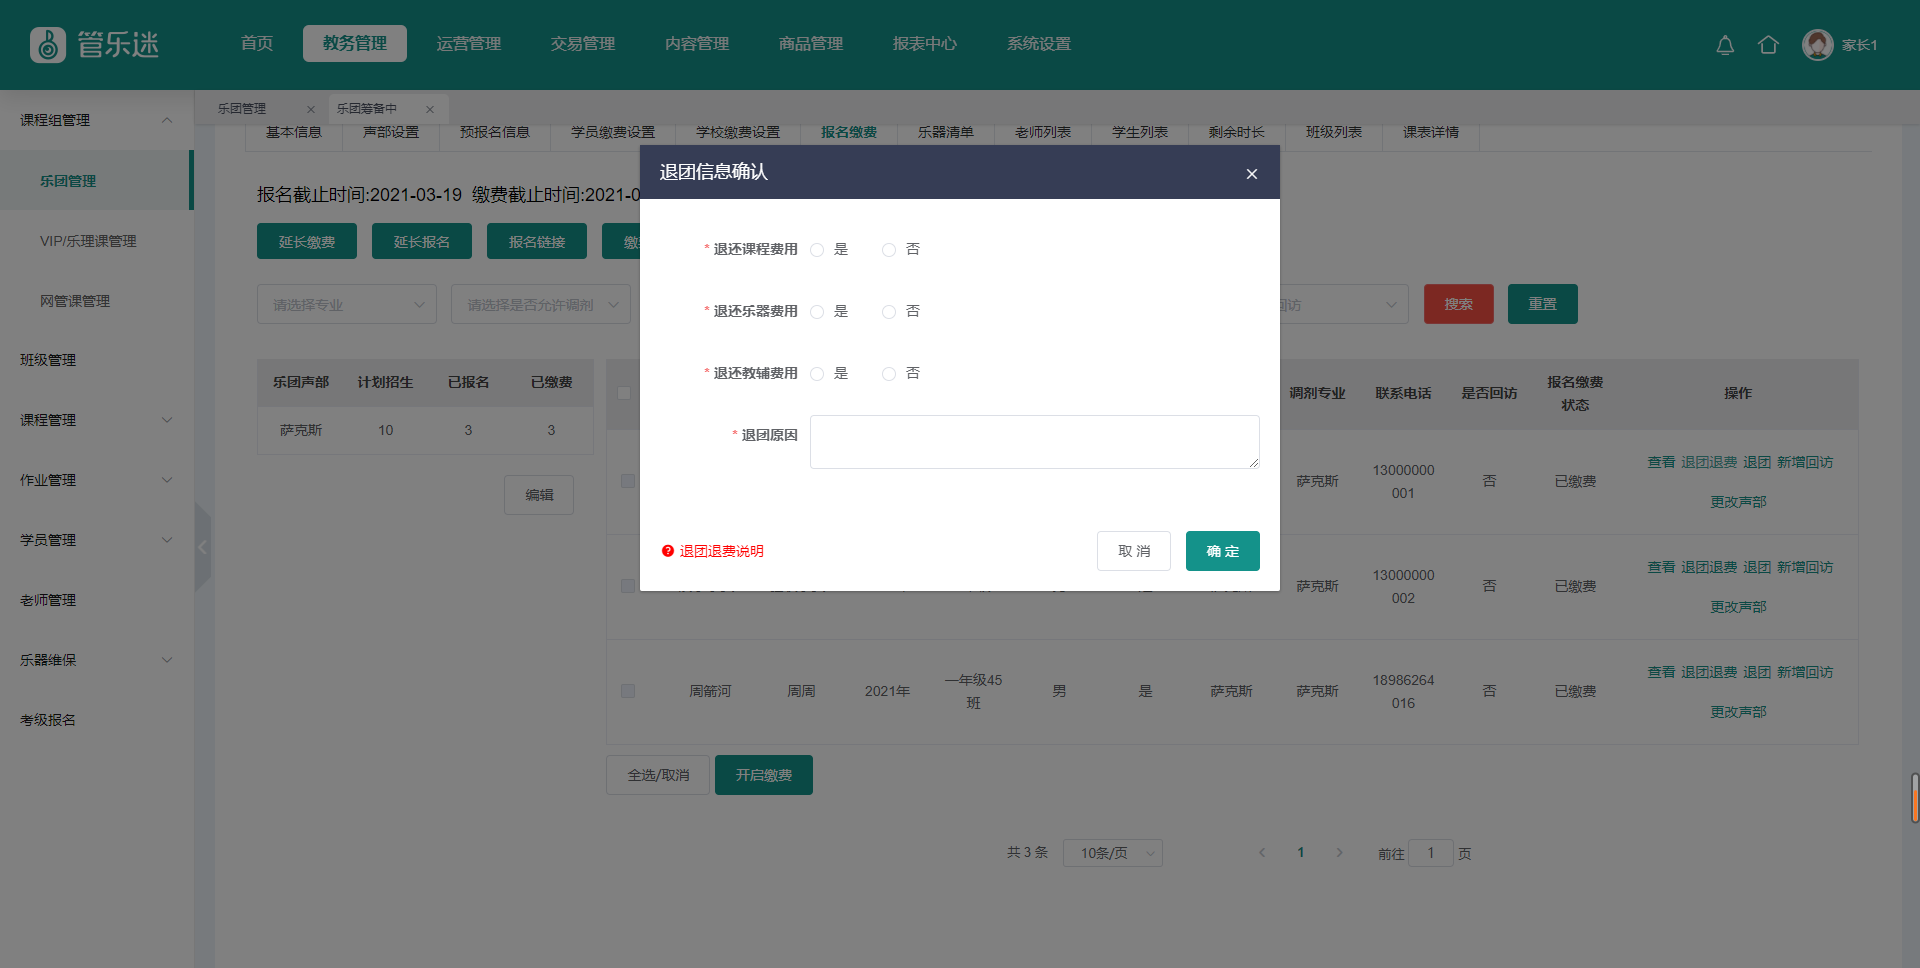Select 否 for 退还乐器费用
This screenshot has height=968, width=1920.
[889, 312]
